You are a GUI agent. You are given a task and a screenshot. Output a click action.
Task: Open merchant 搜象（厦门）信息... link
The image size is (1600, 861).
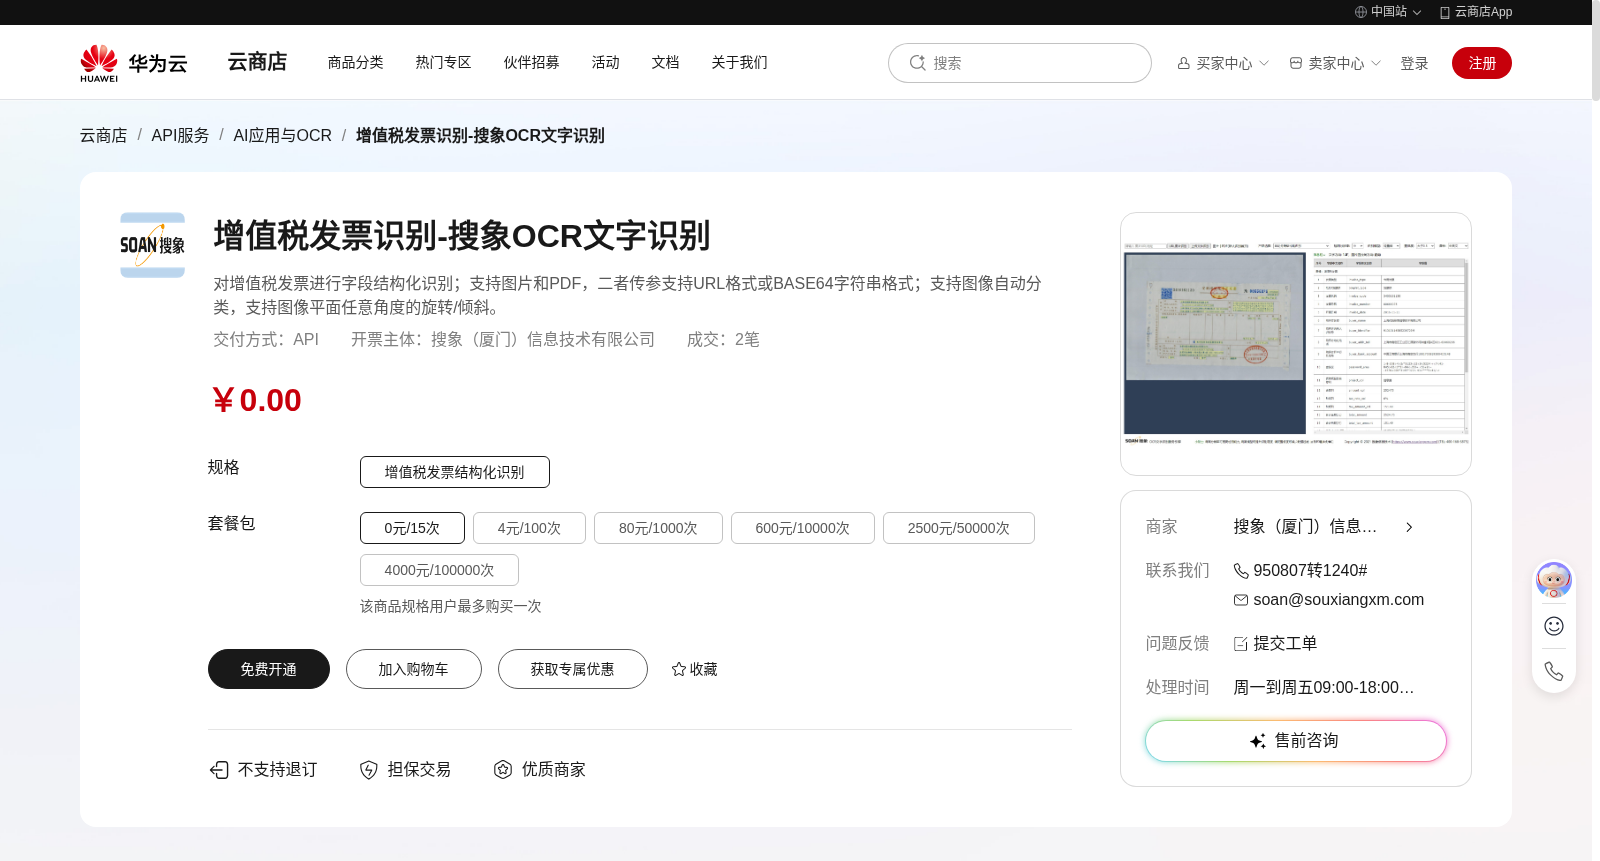click(x=1305, y=527)
